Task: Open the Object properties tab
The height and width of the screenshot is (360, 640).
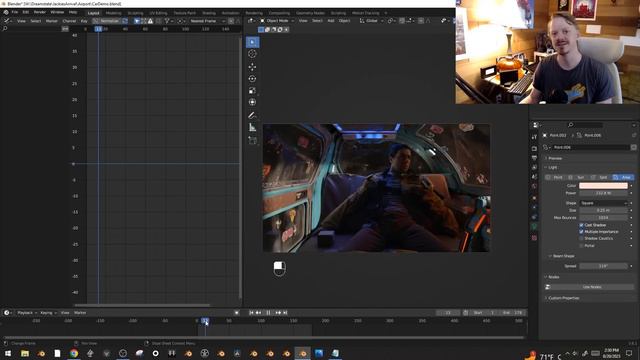Action: tap(534, 198)
